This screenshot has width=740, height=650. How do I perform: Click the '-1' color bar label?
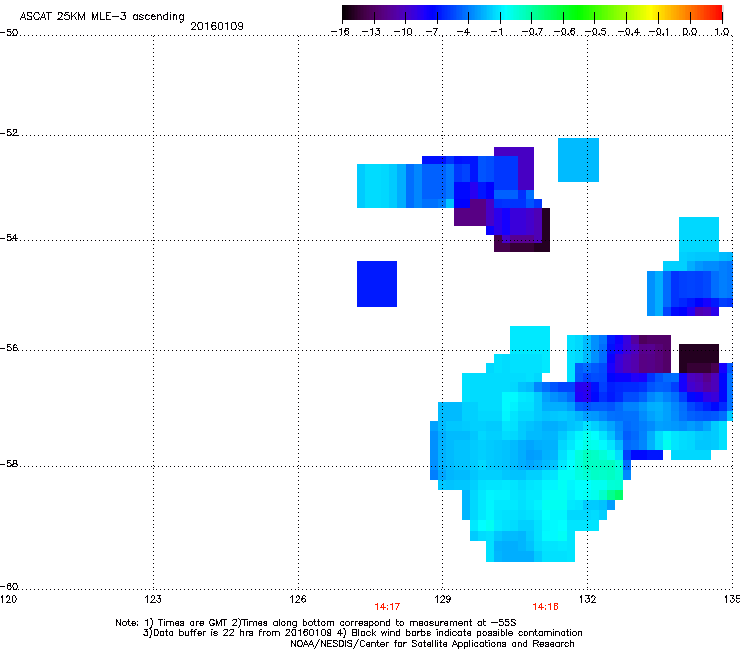(x=497, y=32)
